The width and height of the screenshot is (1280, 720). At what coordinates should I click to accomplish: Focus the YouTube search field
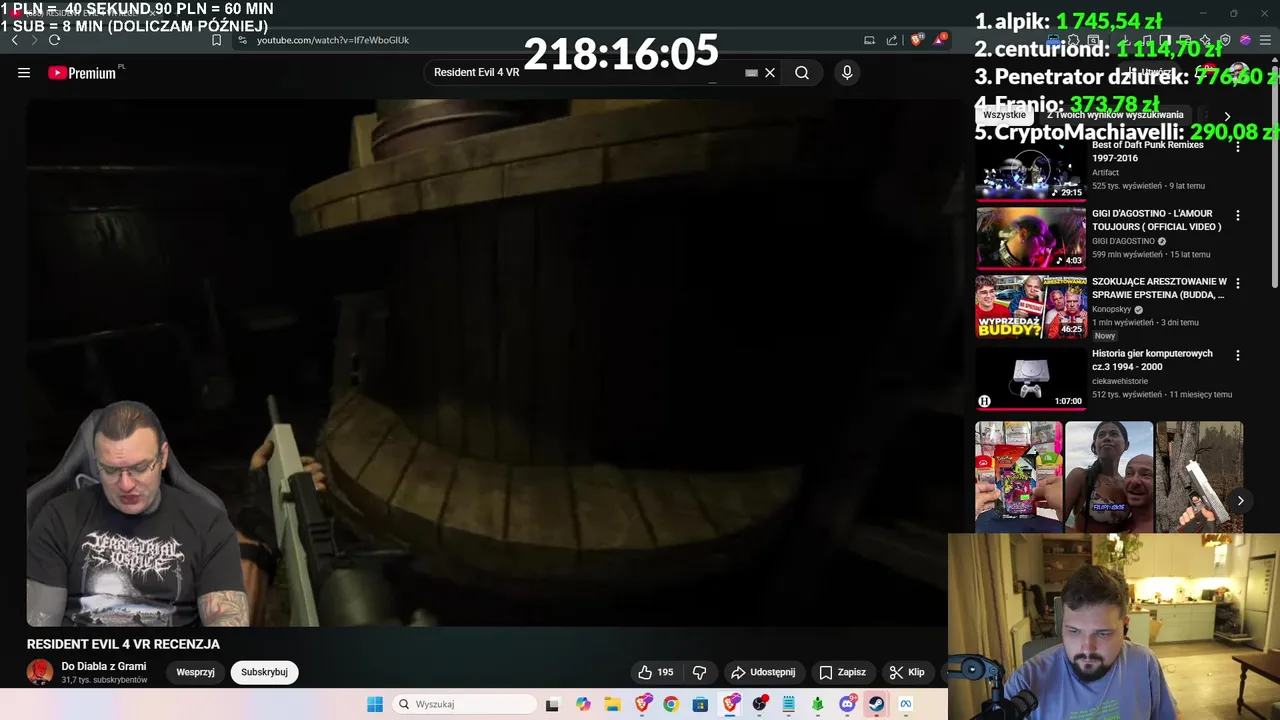585,73
